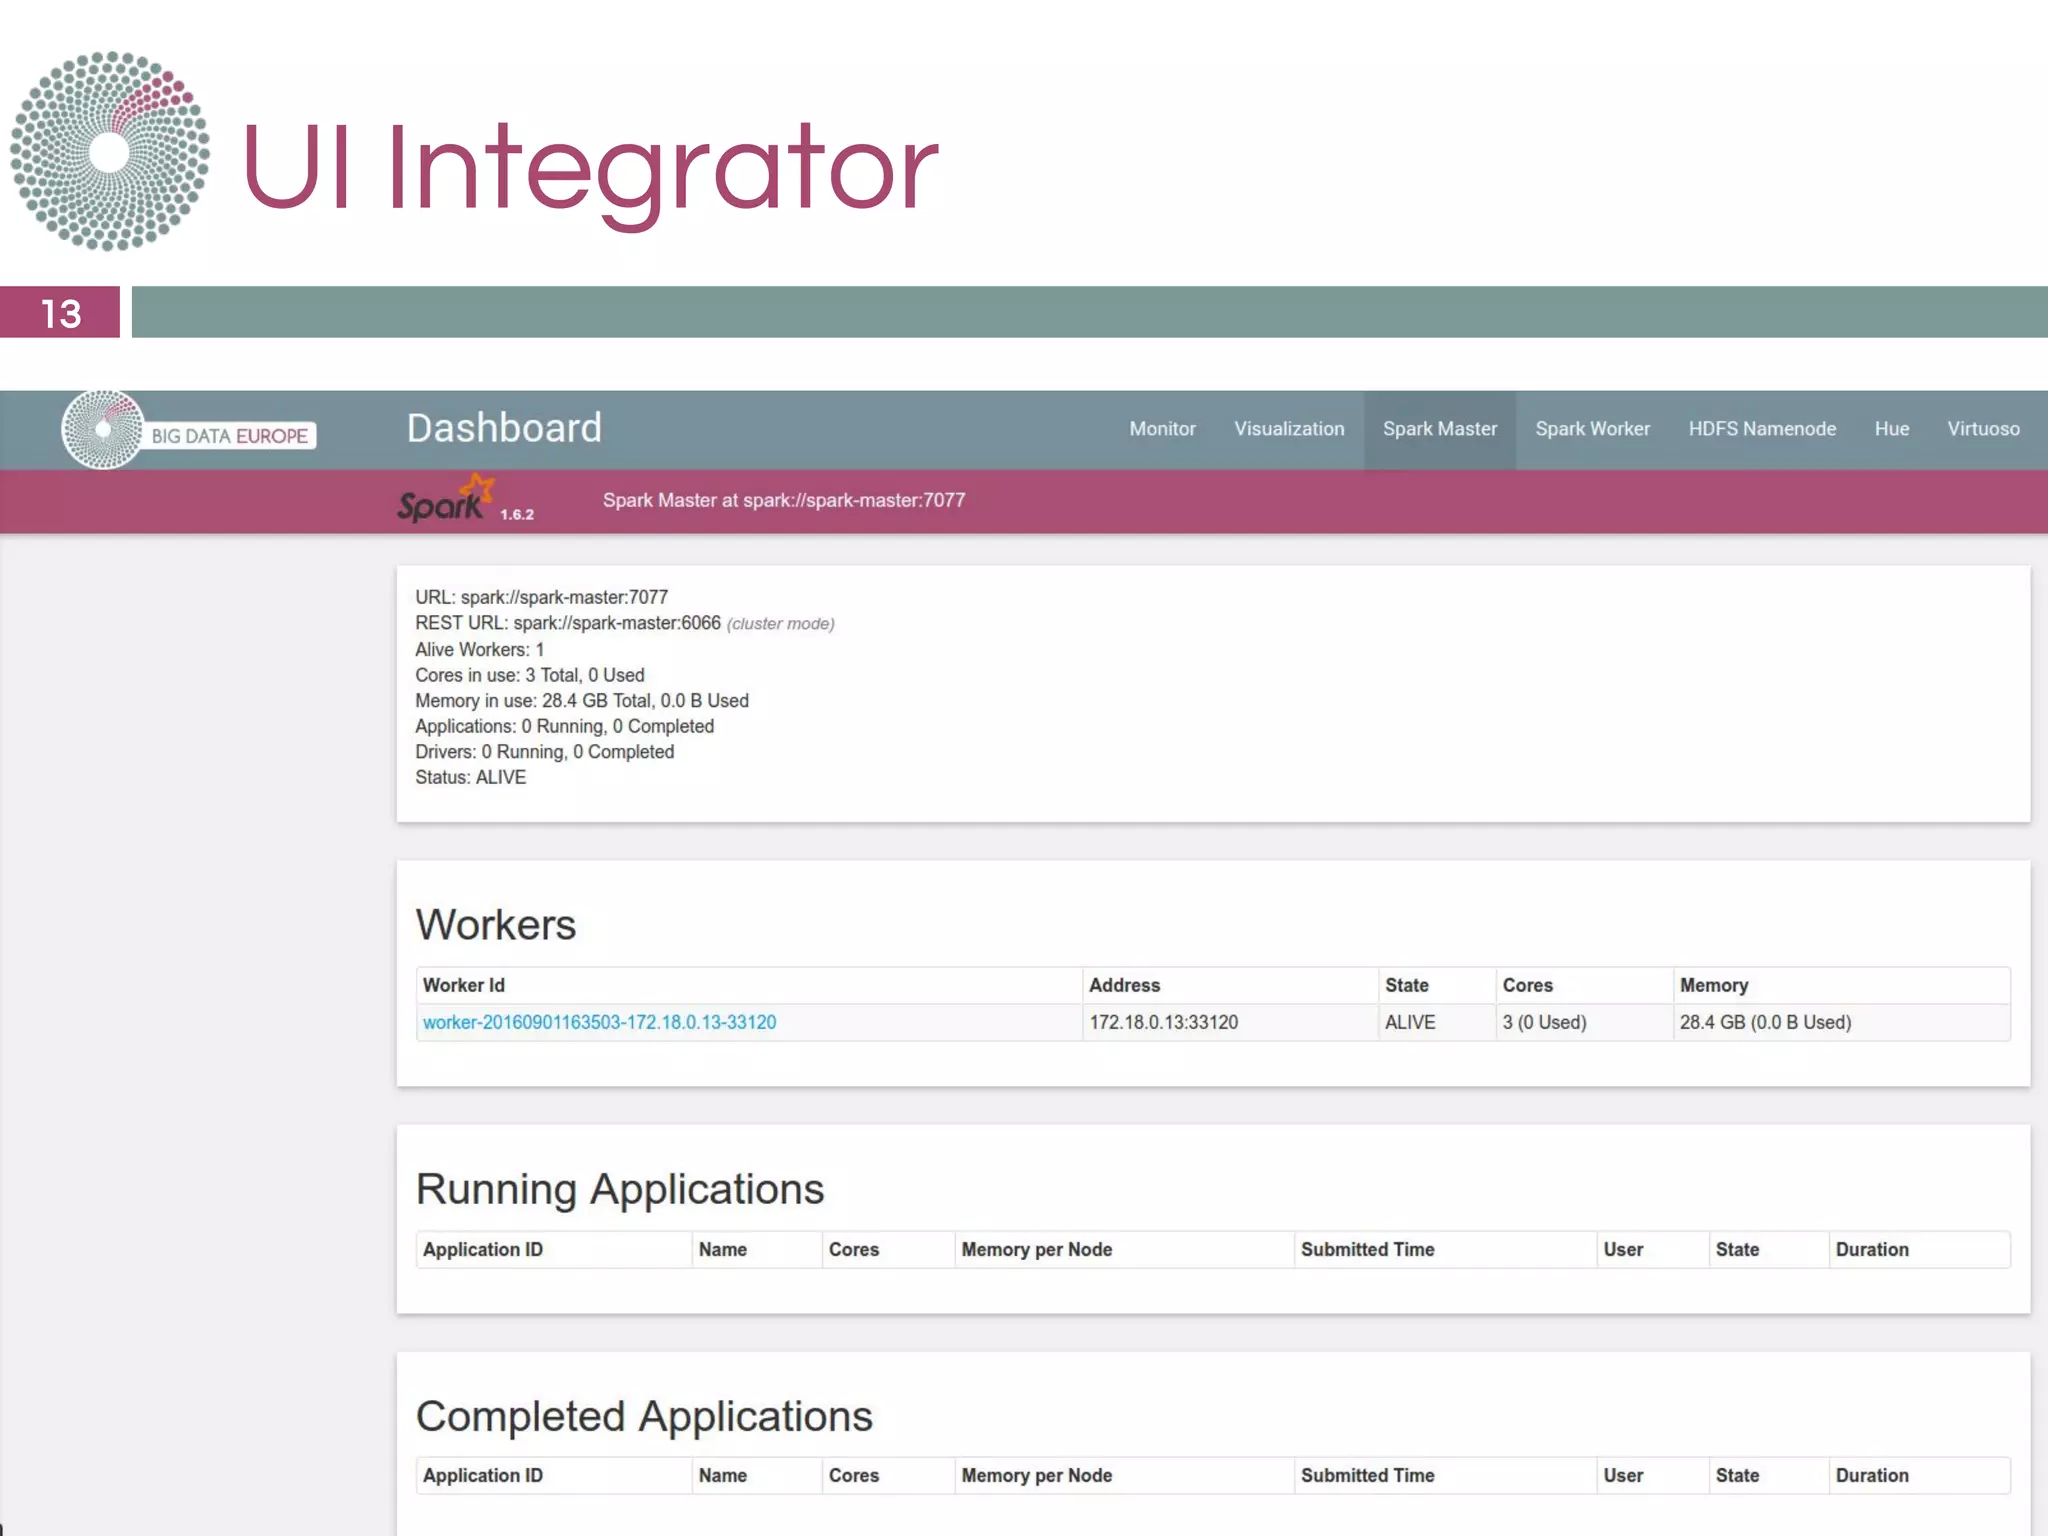Open worker-20160901163503-172.18.0.13-33120 link
The height and width of the screenshot is (1536, 2048).
click(x=599, y=1022)
